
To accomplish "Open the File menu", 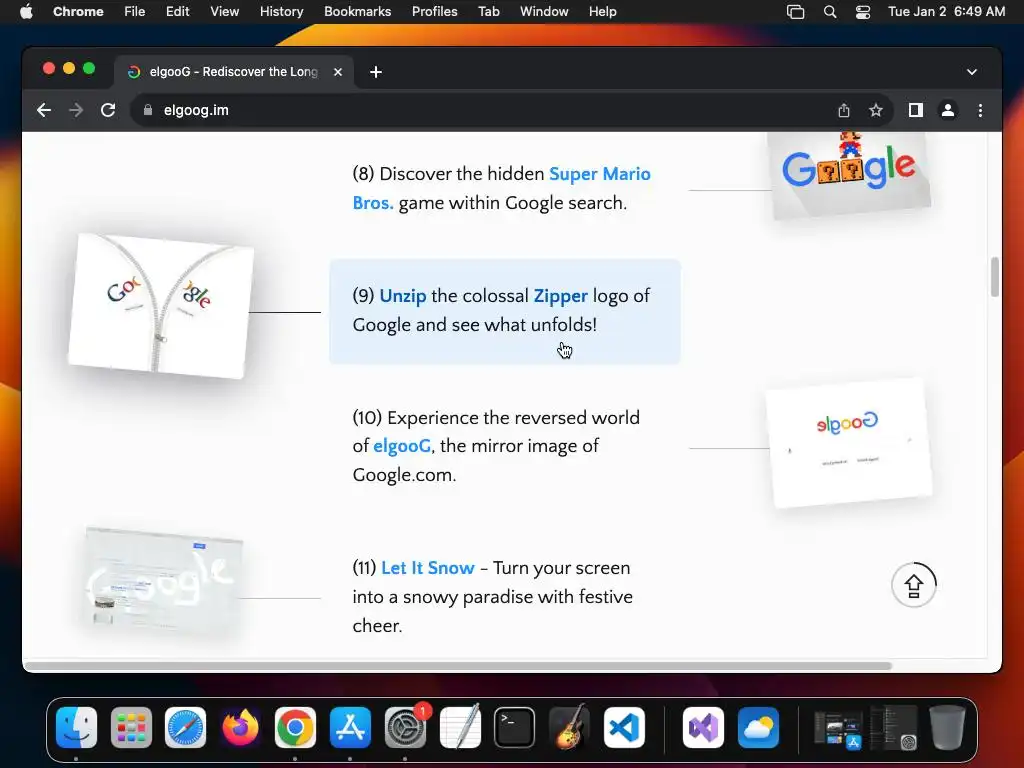I will click(135, 12).
